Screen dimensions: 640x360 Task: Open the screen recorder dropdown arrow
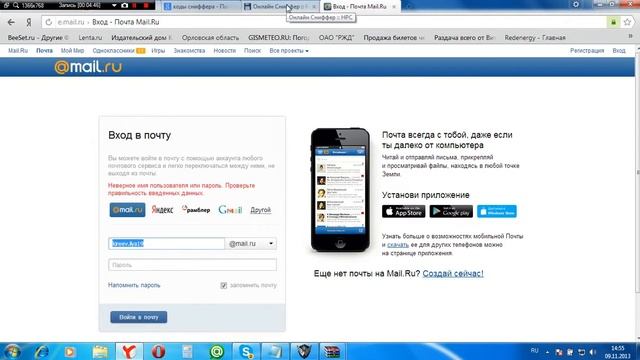coord(114,5)
